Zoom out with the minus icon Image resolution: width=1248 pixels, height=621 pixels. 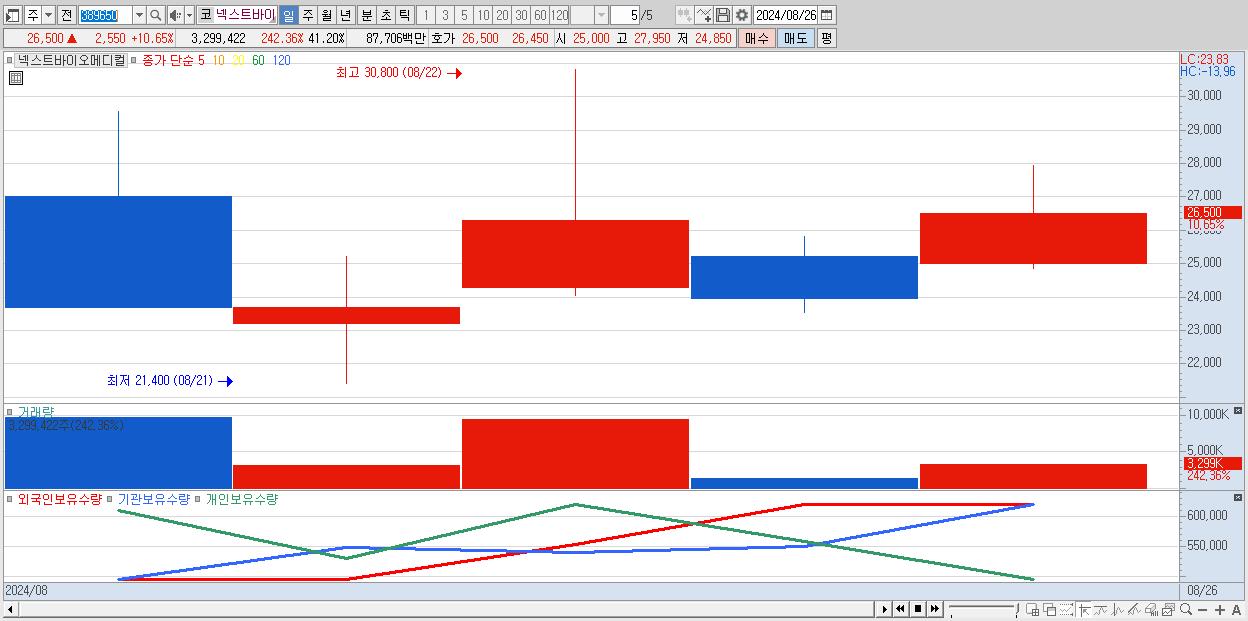[x=1202, y=610]
